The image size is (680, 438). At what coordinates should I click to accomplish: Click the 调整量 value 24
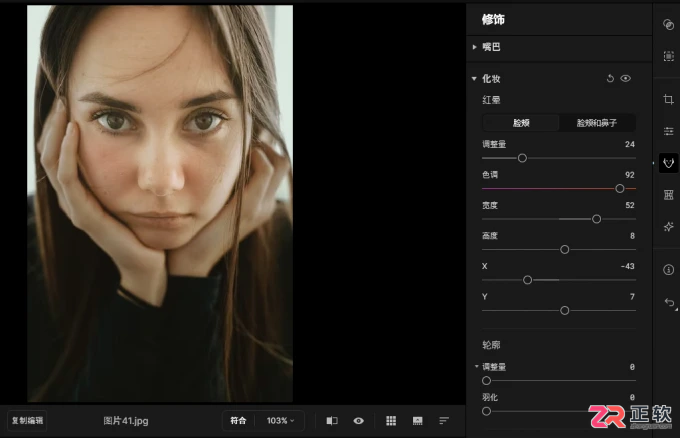[630, 144]
